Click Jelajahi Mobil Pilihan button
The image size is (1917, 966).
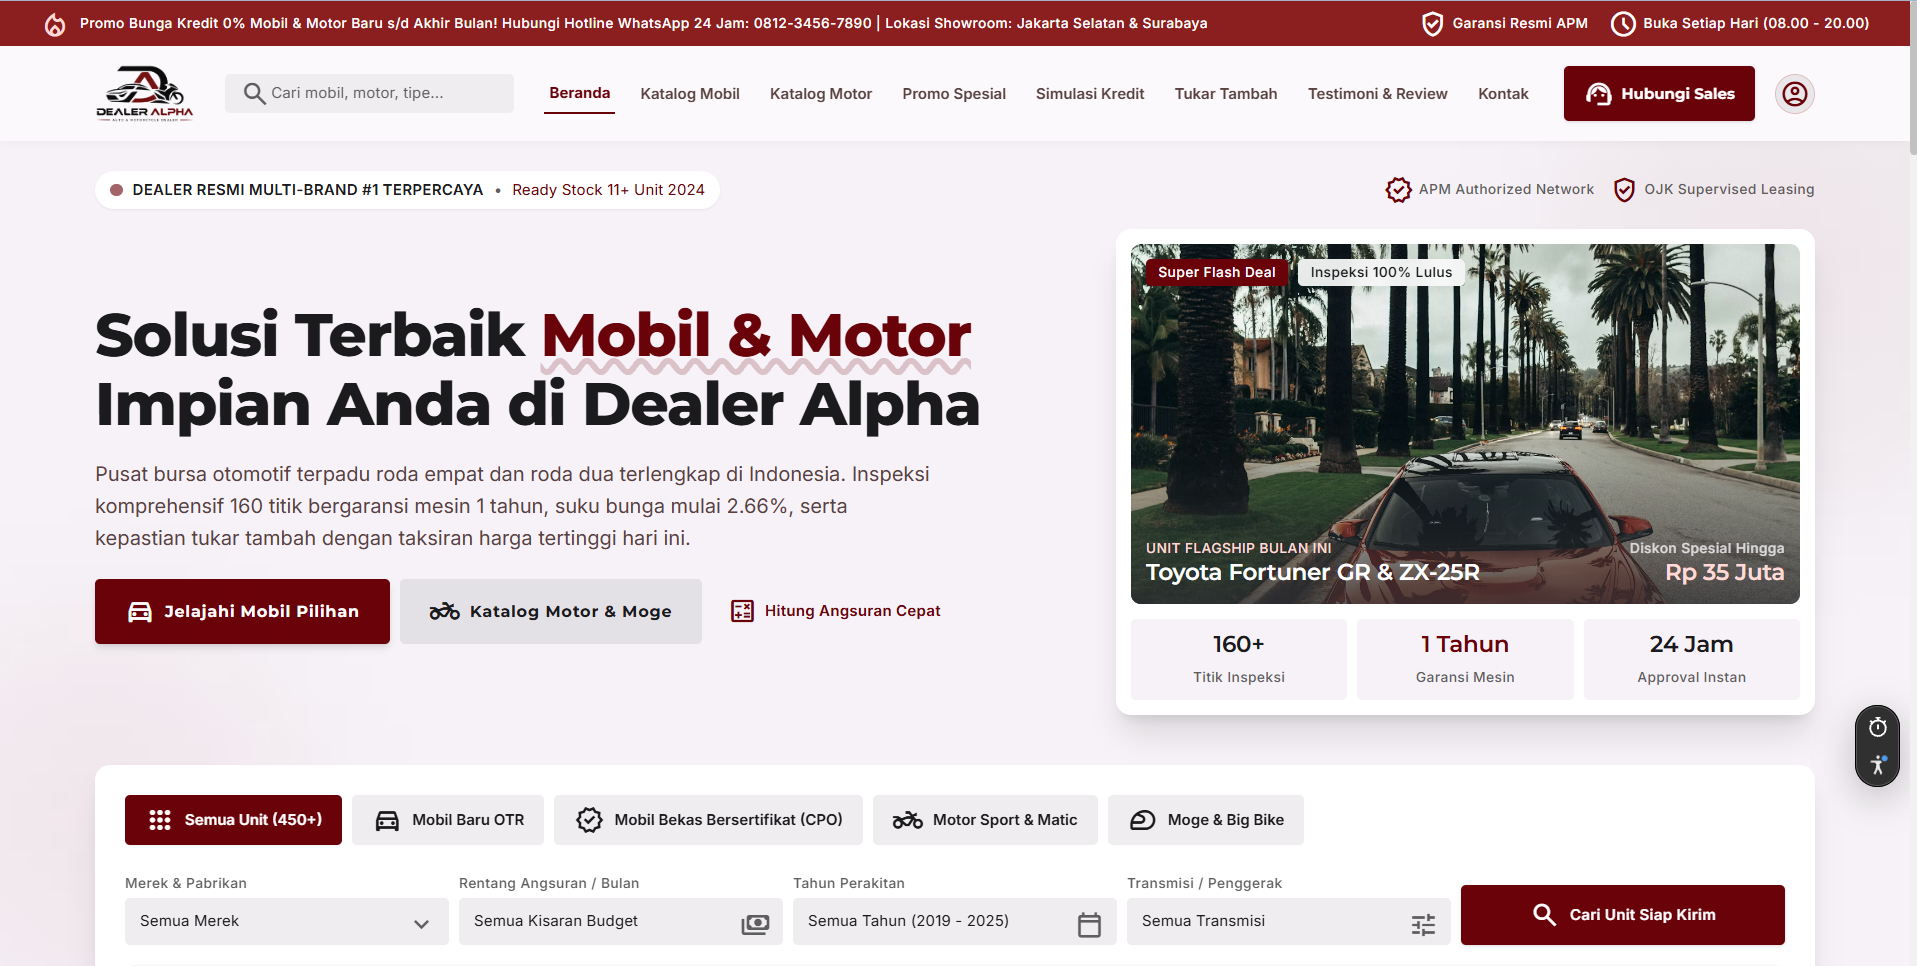[242, 611]
